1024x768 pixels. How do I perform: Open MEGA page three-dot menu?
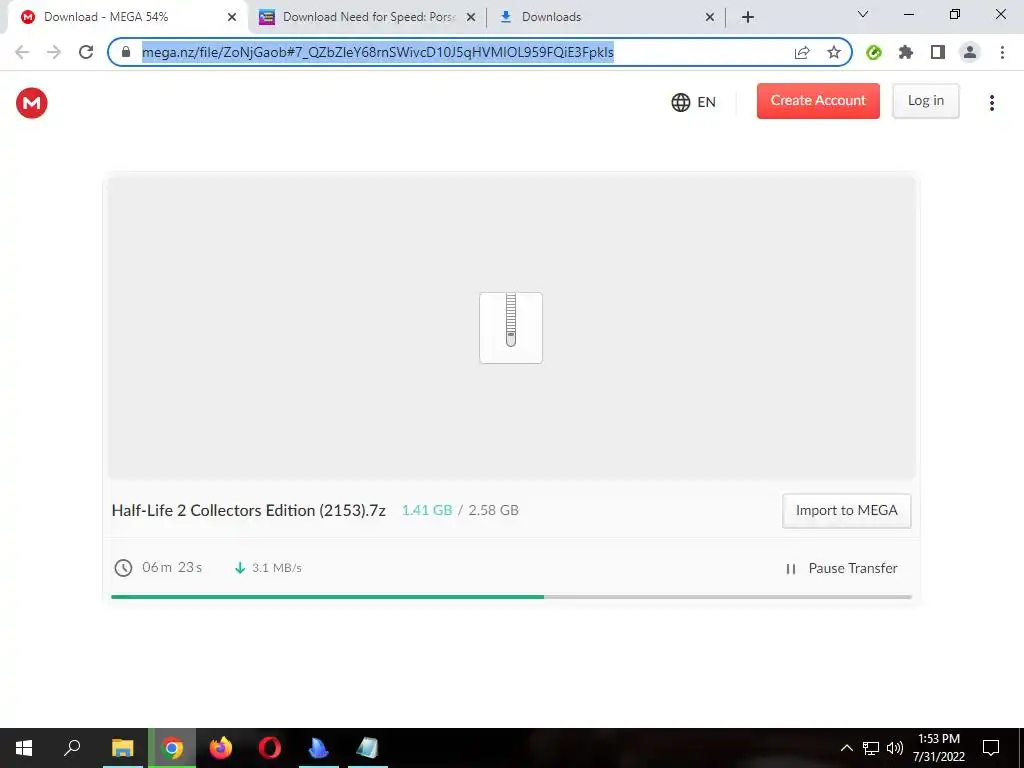(991, 103)
